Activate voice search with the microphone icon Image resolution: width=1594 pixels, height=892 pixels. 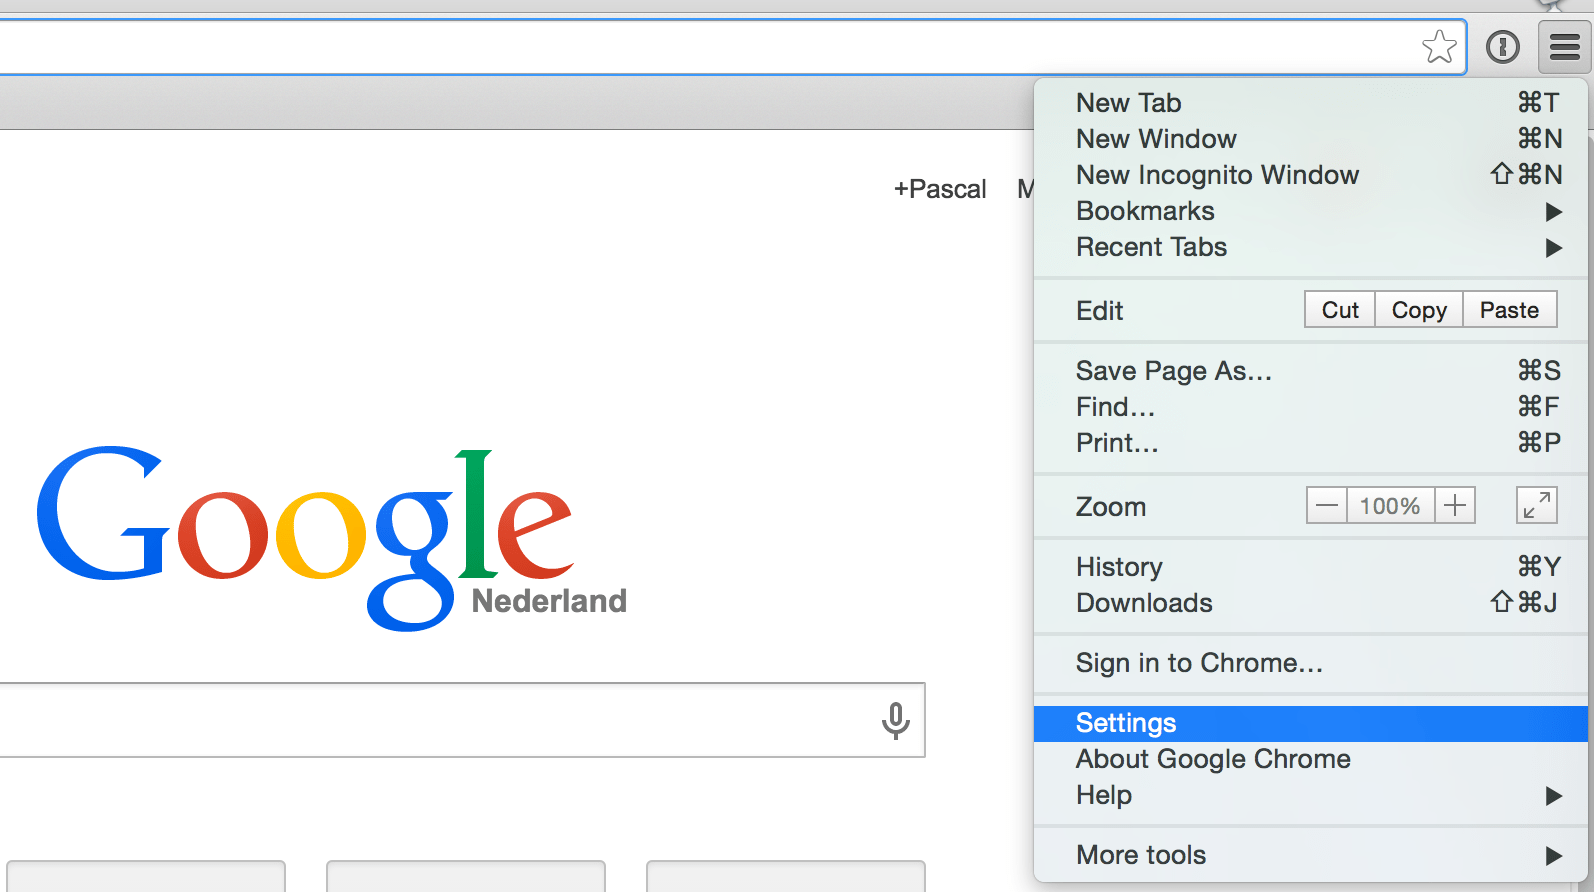pyautogui.click(x=894, y=719)
